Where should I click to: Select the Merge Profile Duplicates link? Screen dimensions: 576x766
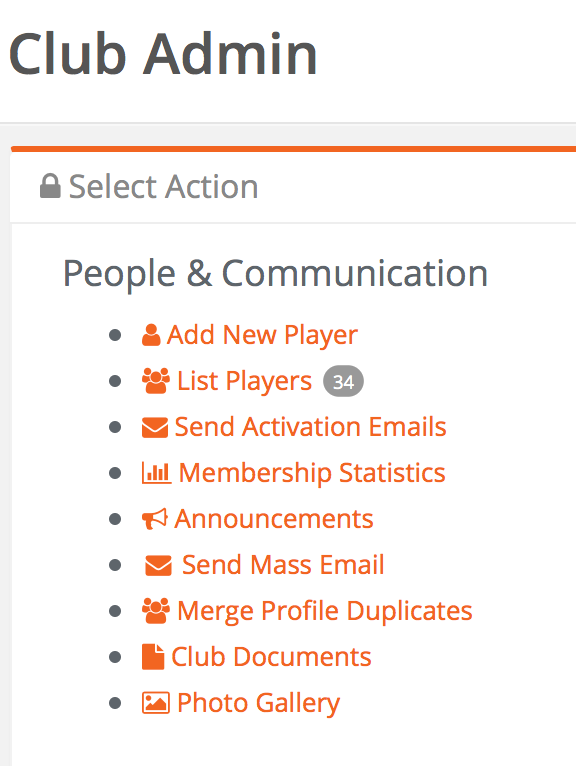(x=325, y=611)
